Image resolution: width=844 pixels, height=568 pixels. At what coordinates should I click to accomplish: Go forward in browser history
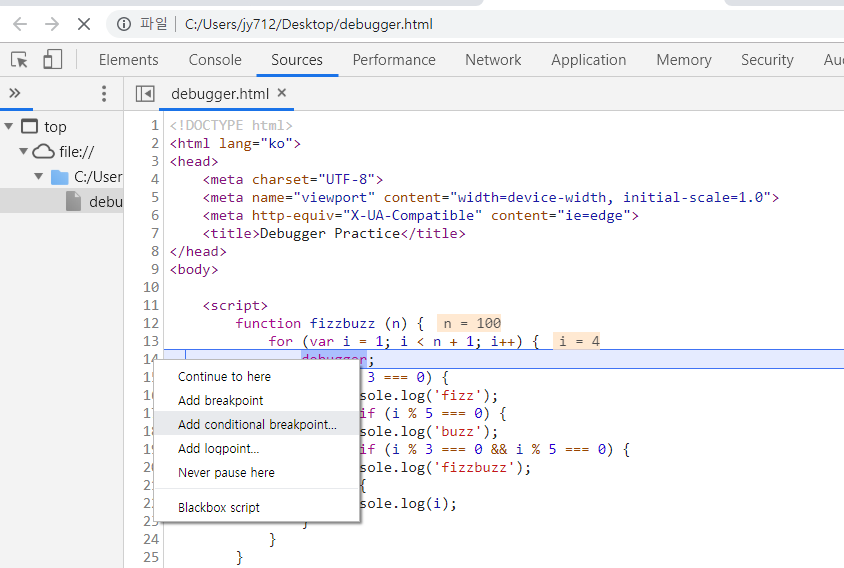pyautogui.click(x=52, y=24)
